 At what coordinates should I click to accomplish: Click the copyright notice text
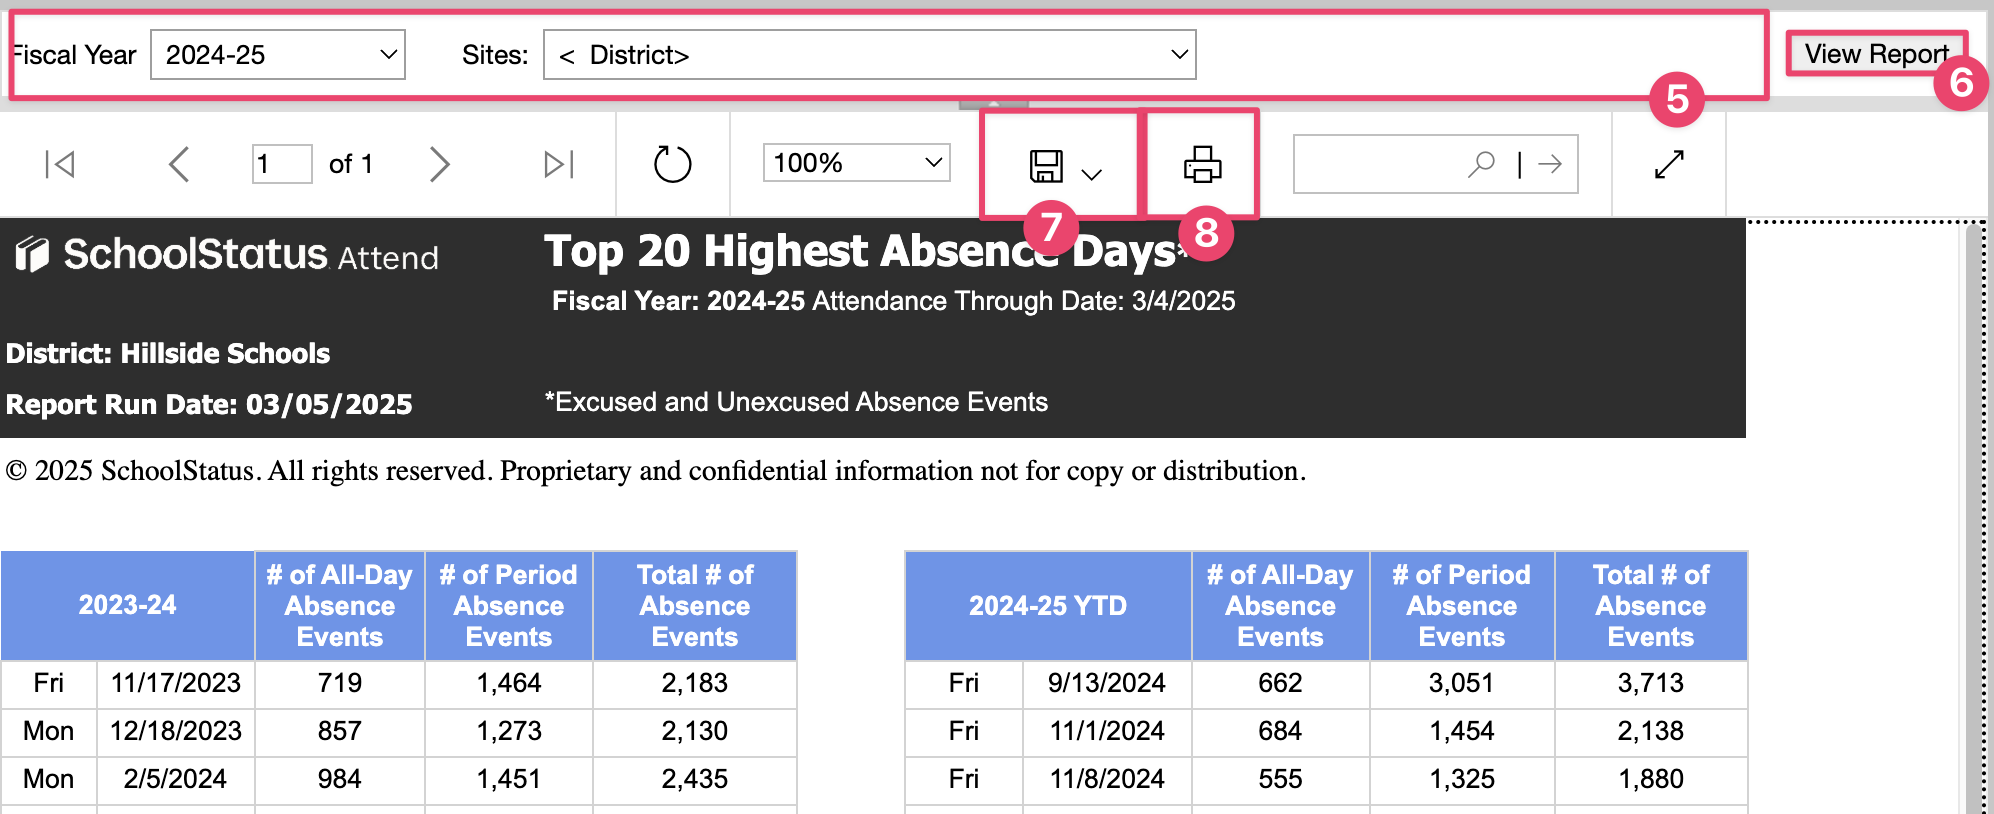click(656, 471)
